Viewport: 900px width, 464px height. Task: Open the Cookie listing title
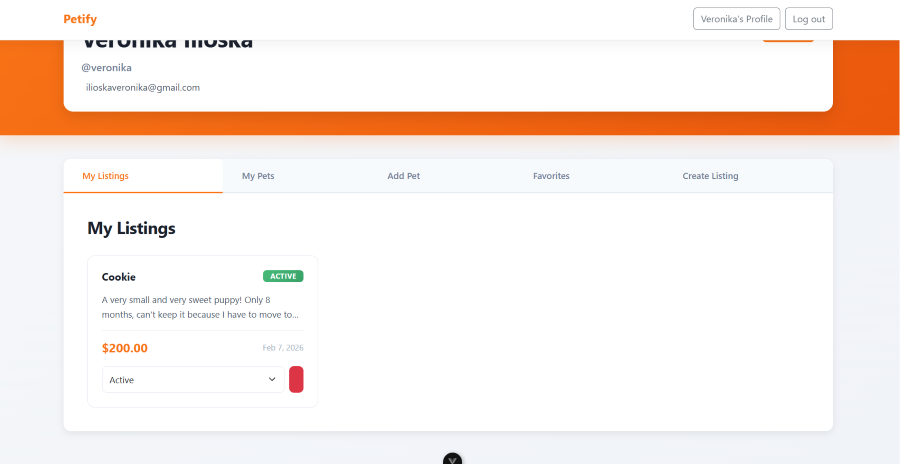click(x=119, y=277)
